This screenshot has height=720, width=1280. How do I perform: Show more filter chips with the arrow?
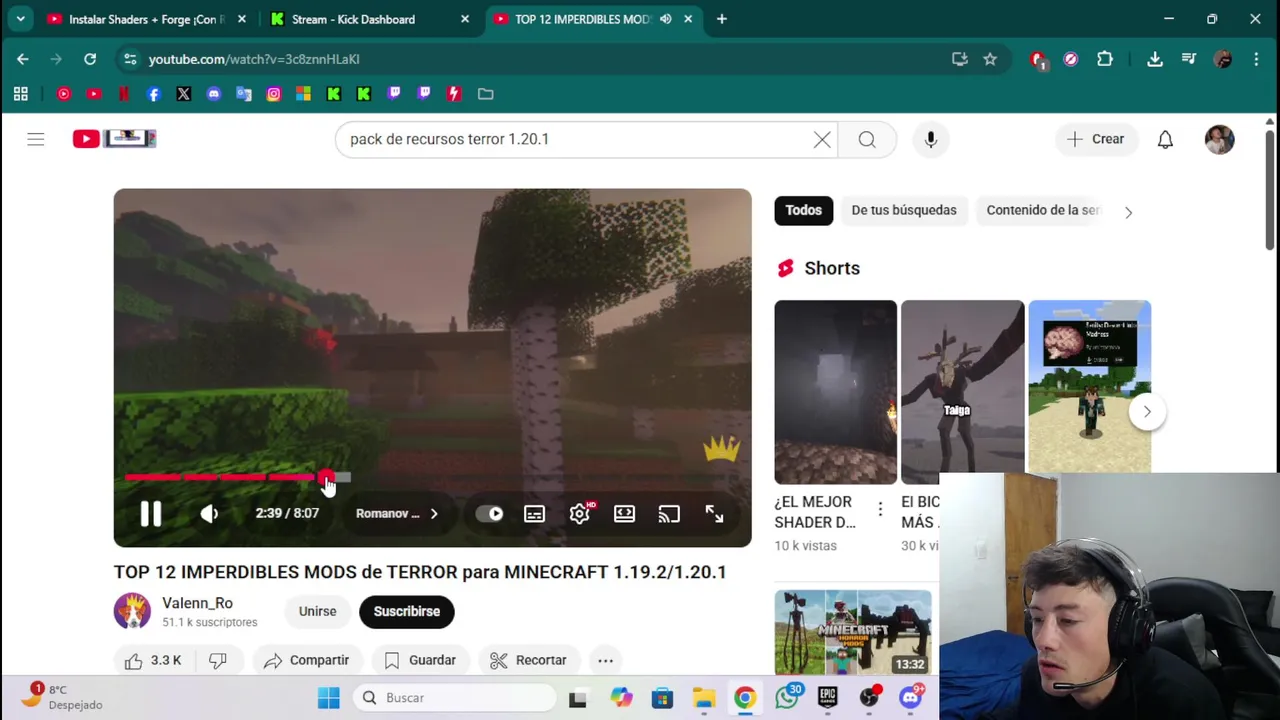point(1128,211)
